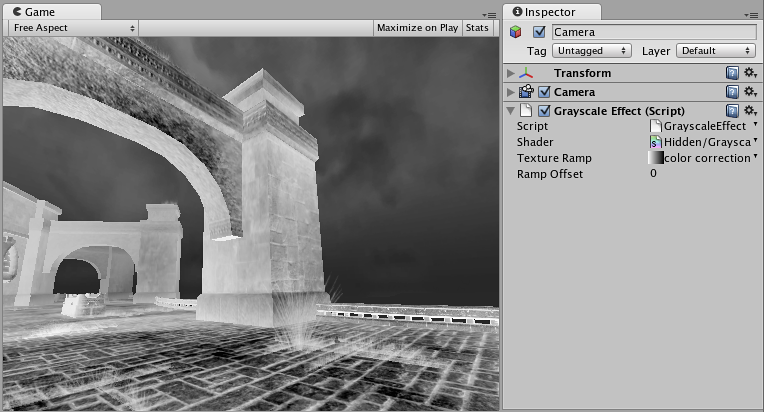Click the Grayscale Effect (Script) title
Viewport: 764px width, 412px height.
(x=619, y=111)
